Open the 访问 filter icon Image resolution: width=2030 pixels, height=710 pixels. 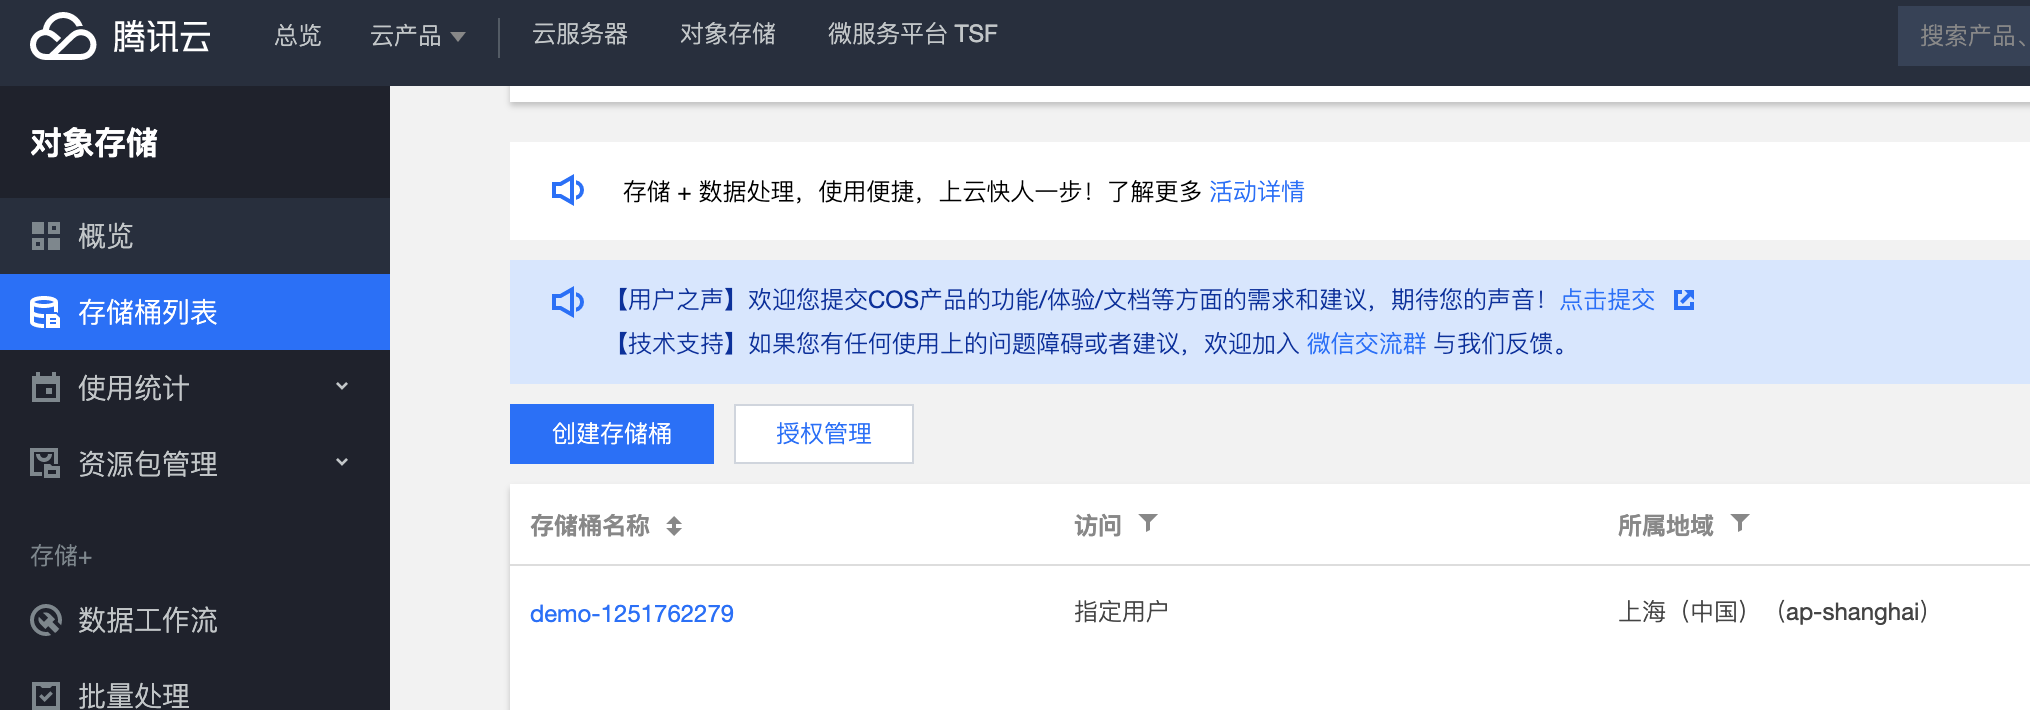tap(1148, 523)
